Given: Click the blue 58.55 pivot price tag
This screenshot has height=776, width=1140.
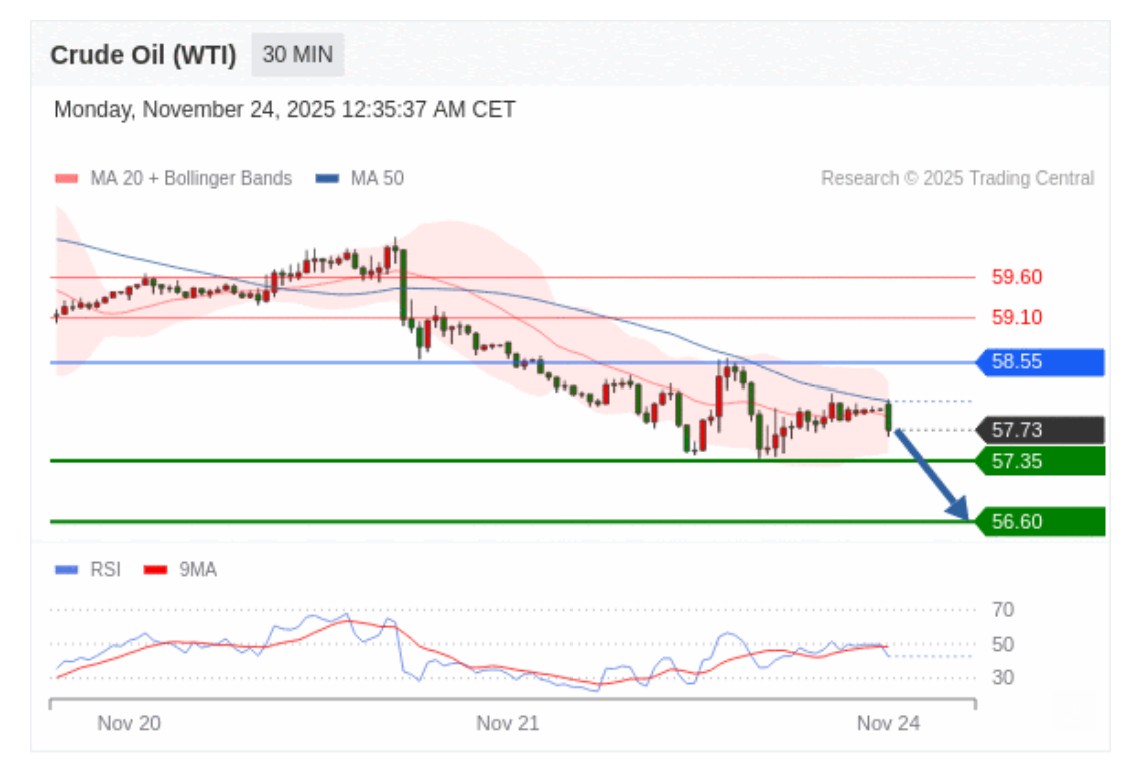Looking at the screenshot, I should [x=1042, y=362].
